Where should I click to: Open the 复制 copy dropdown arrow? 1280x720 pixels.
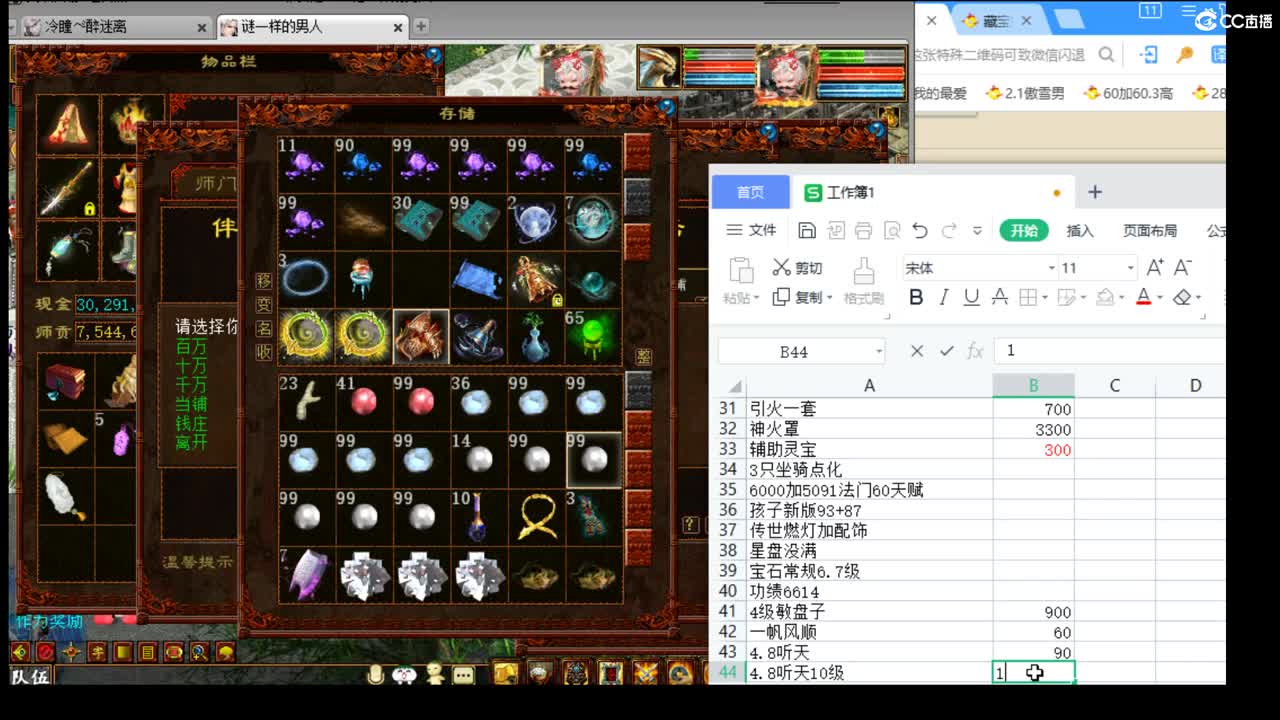(x=828, y=298)
